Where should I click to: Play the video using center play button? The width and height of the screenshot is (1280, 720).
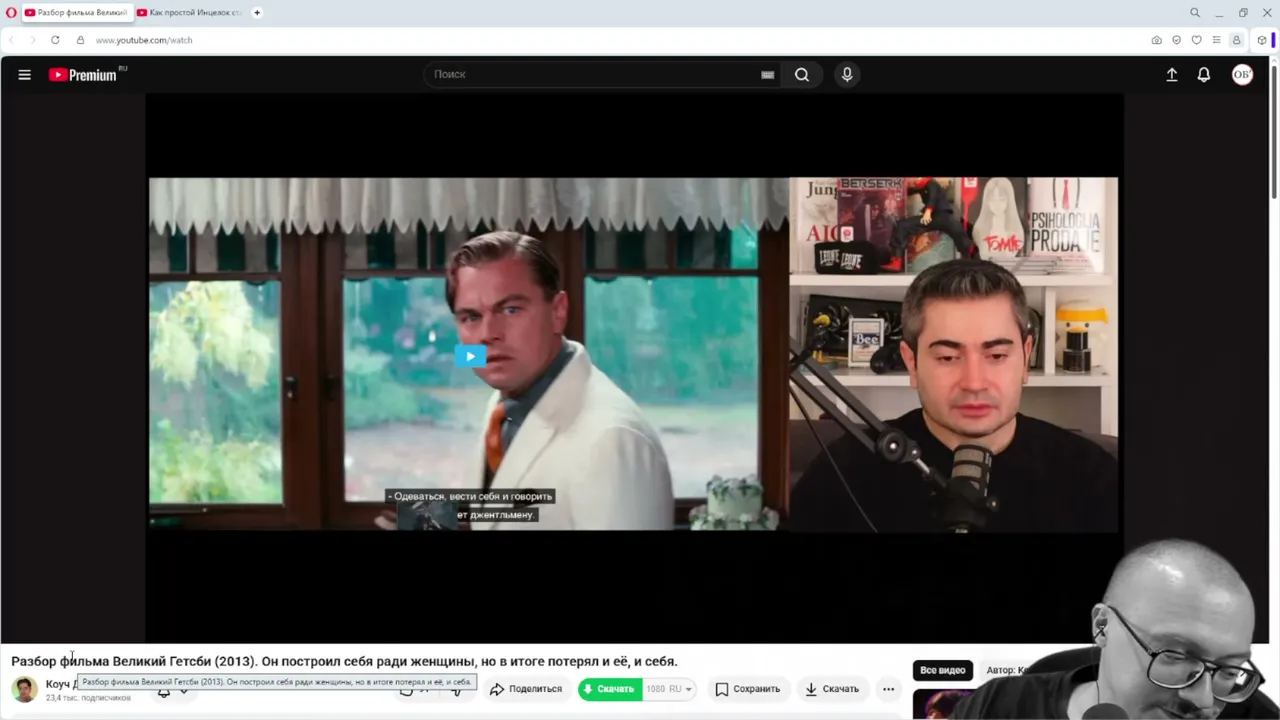point(470,356)
